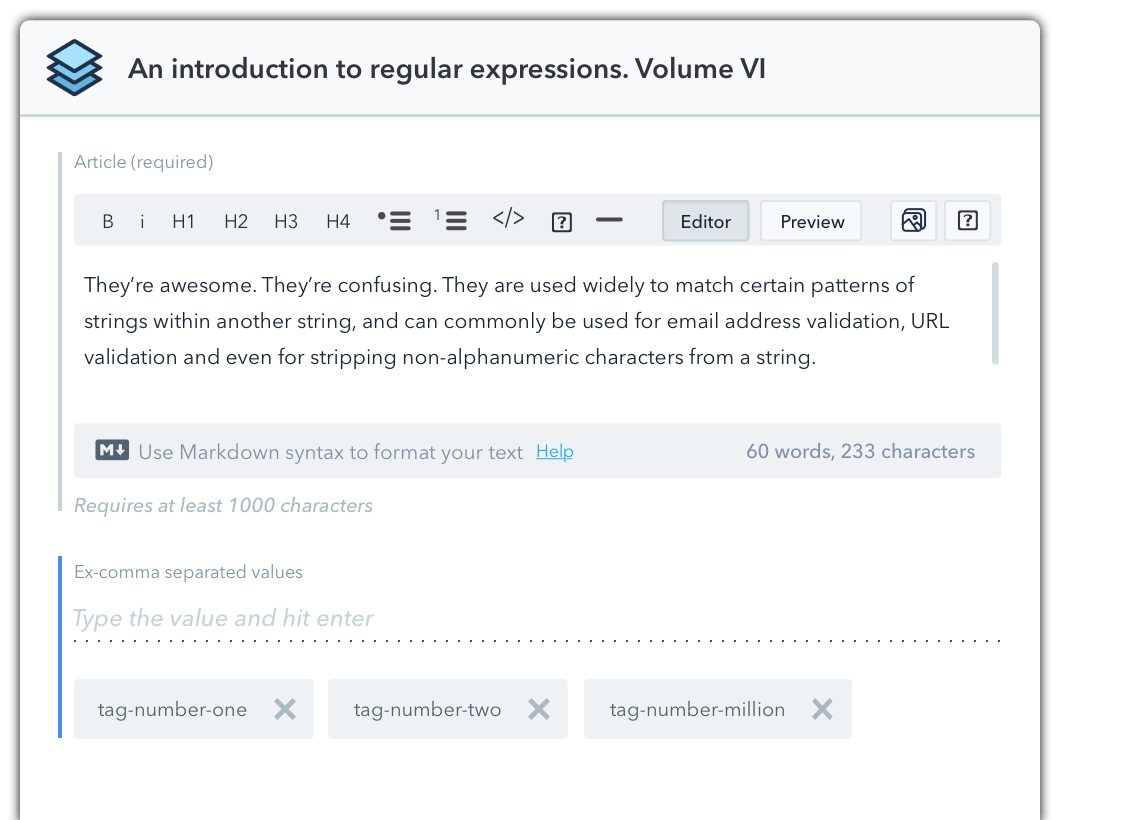Insert an H1 heading
This screenshot has width=1140, height=820.
[x=183, y=221]
